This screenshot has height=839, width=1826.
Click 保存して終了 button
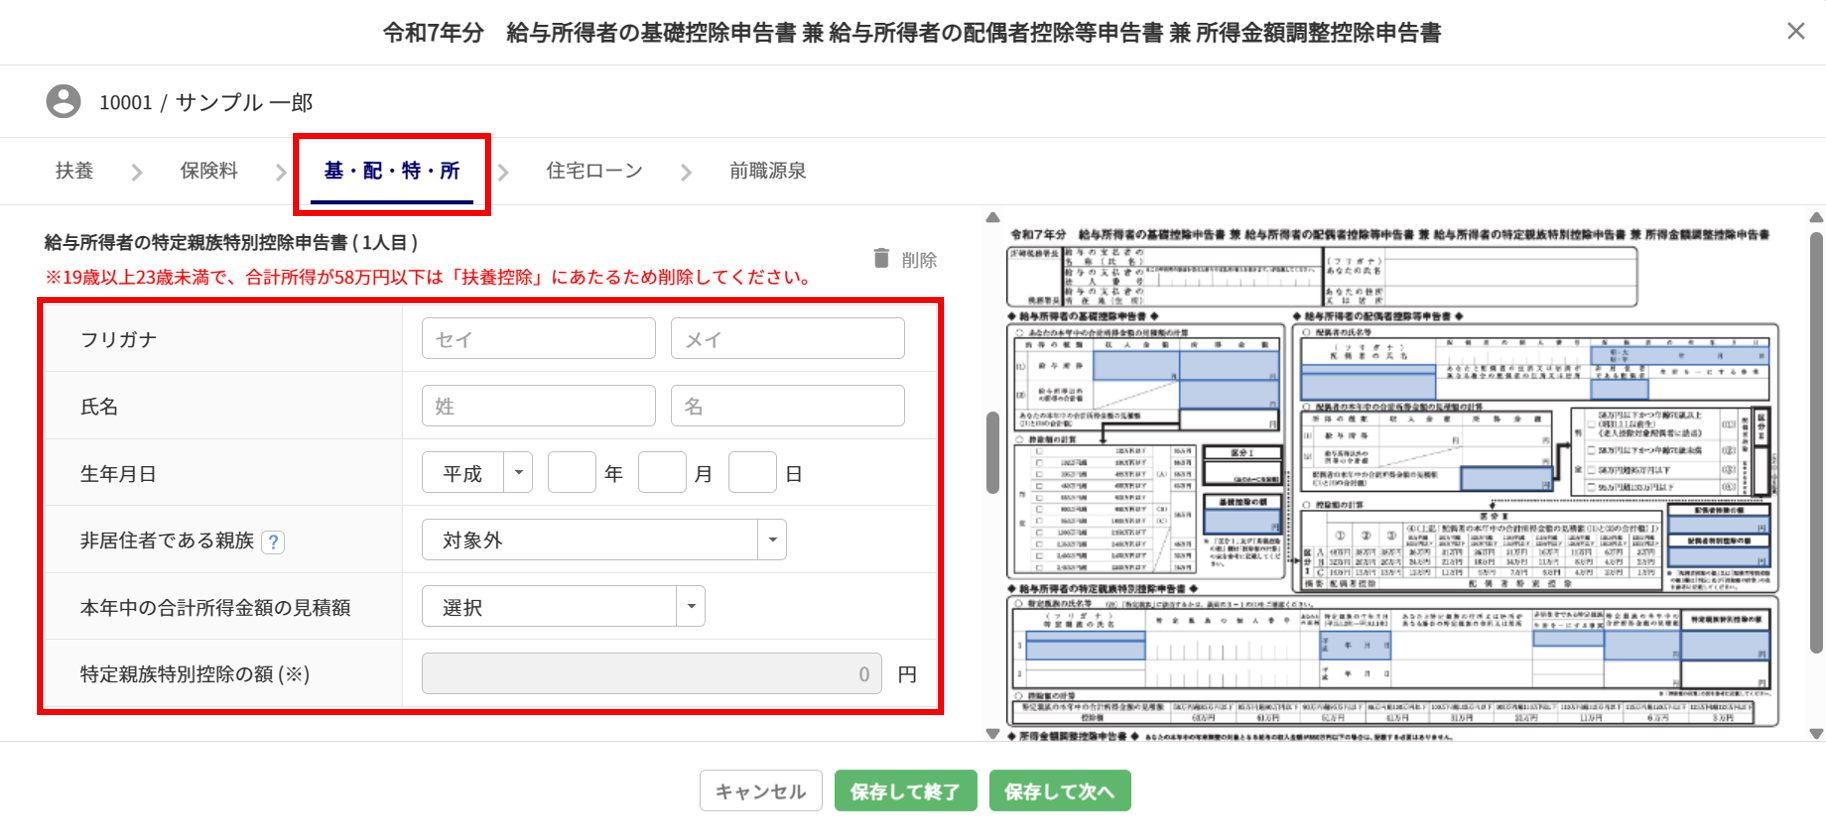tap(905, 791)
